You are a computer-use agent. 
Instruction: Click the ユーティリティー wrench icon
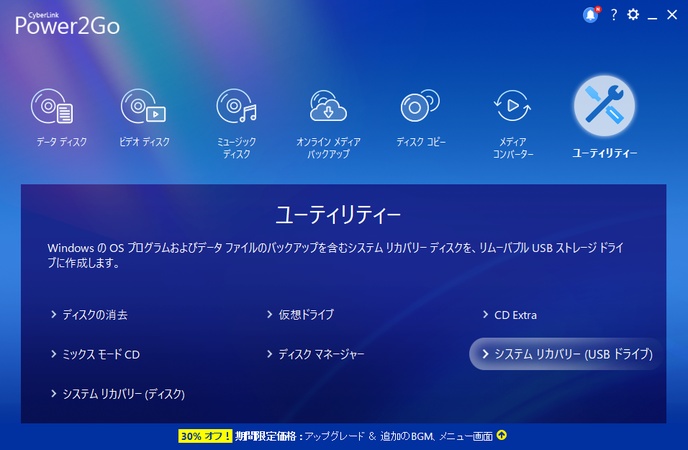pyautogui.click(x=605, y=106)
